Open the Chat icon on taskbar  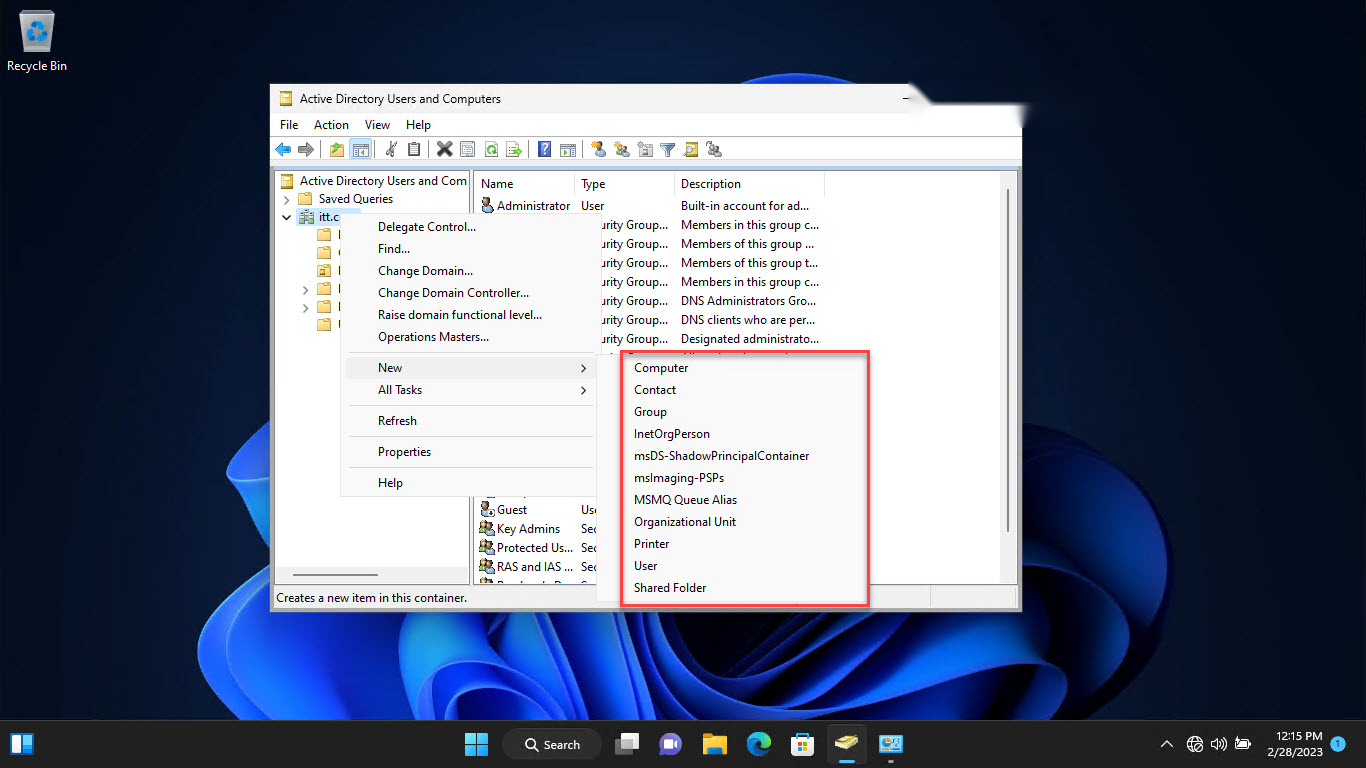[670, 744]
